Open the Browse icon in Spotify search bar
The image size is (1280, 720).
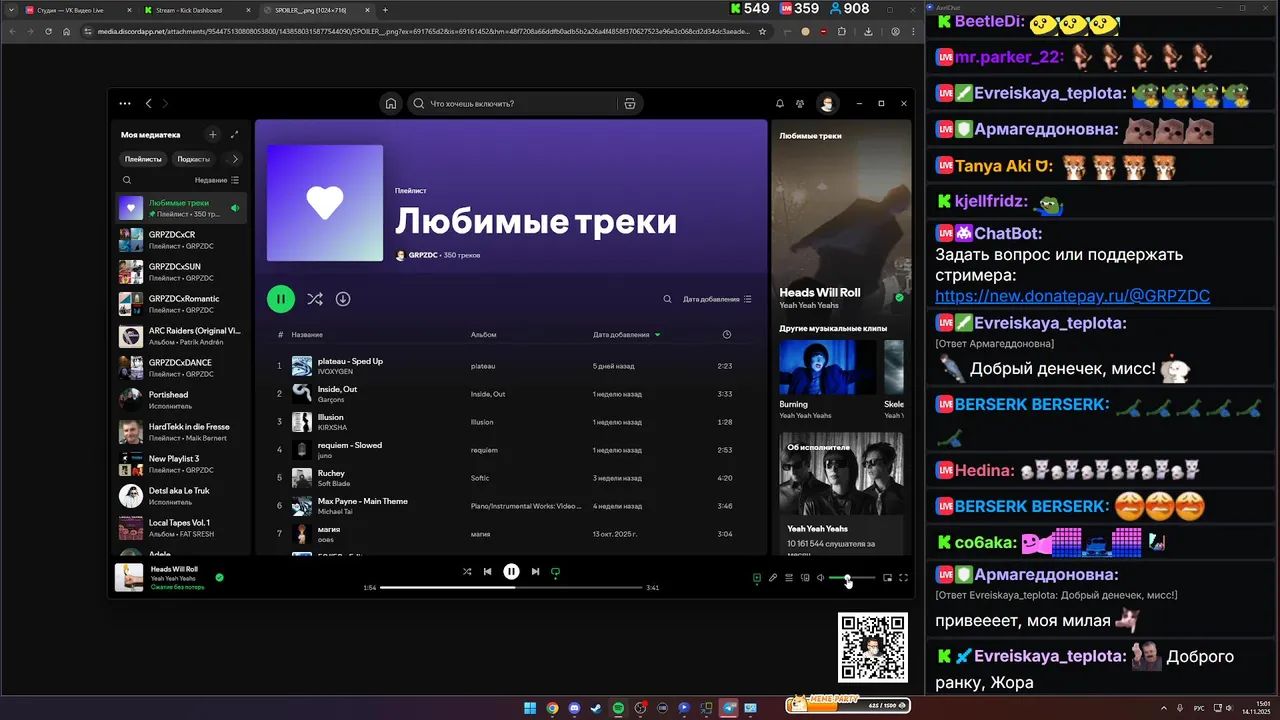click(630, 103)
